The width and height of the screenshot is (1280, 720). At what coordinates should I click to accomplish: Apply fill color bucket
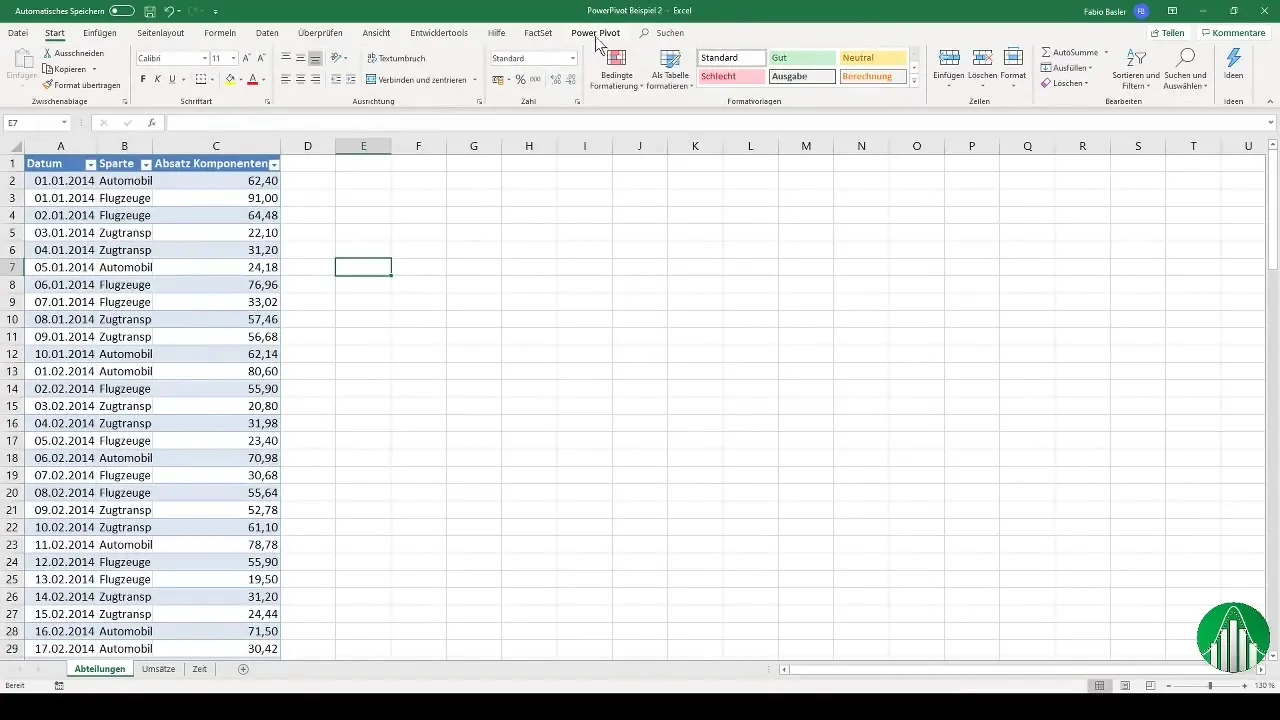[230, 79]
